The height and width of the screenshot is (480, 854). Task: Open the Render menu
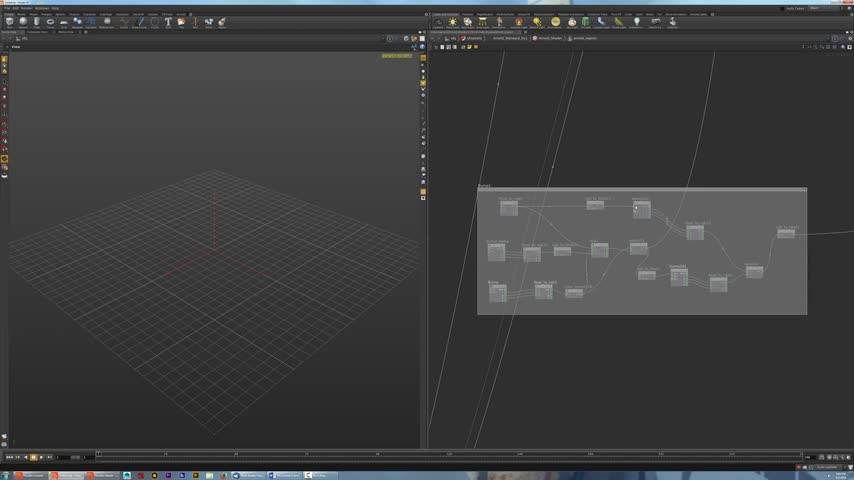(x=27, y=8)
